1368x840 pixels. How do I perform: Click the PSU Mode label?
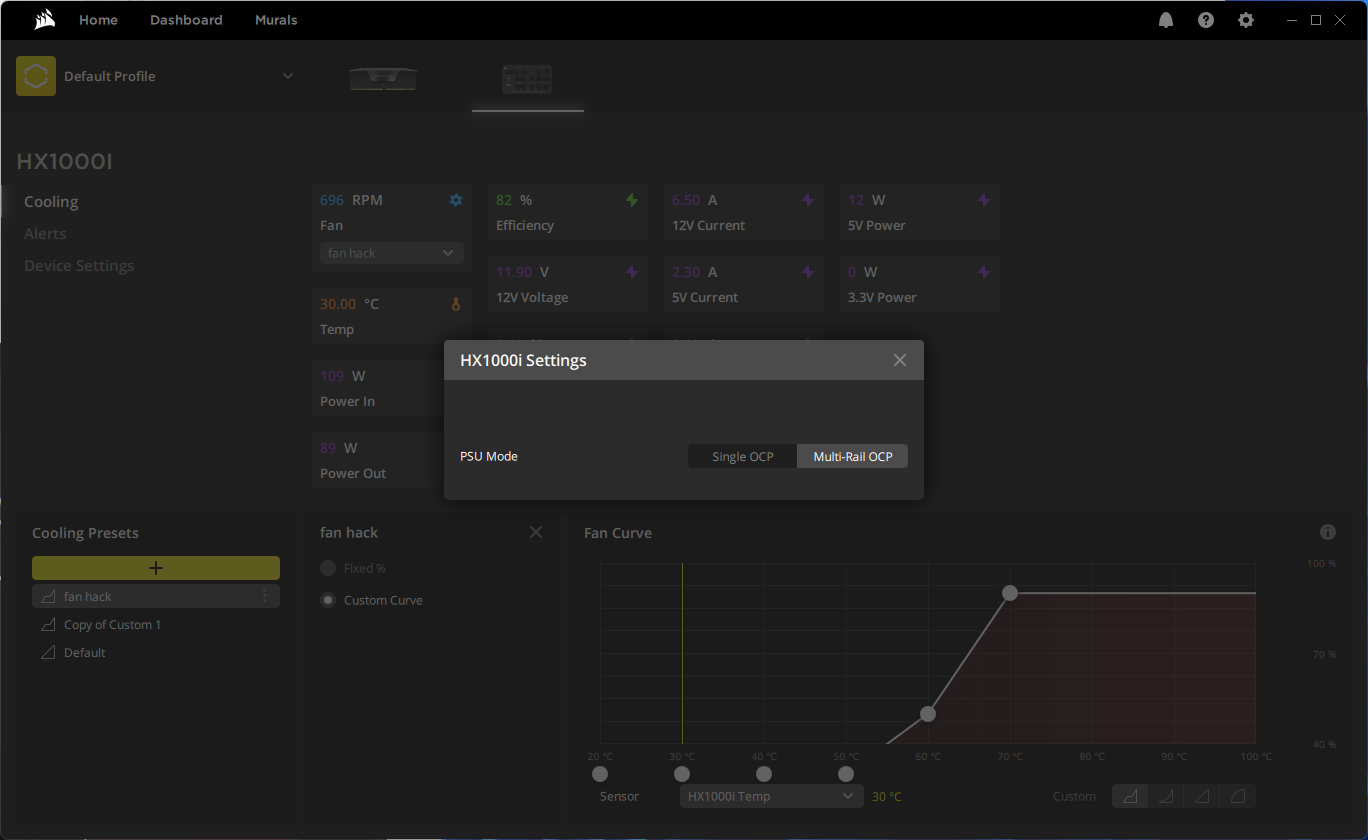pyautogui.click(x=489, y=456)
